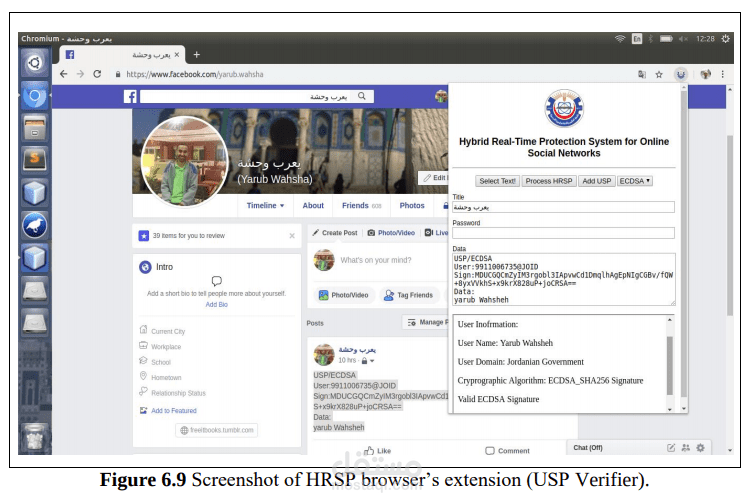Open the file drawer icon in launcher
This screenshot has height=503, width=754.
(35, 128)
